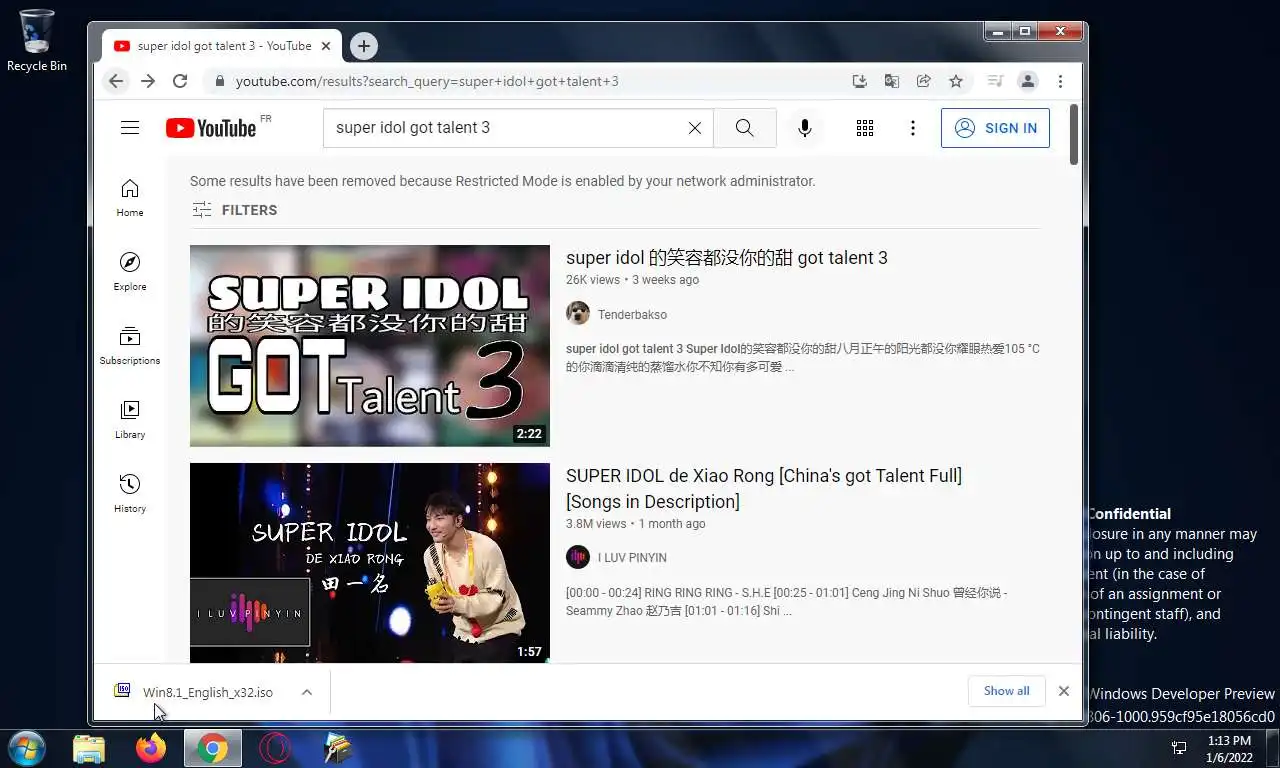
Task: Click the SIGN IN button
Action: pyautogui.click(x=995, y=128)
